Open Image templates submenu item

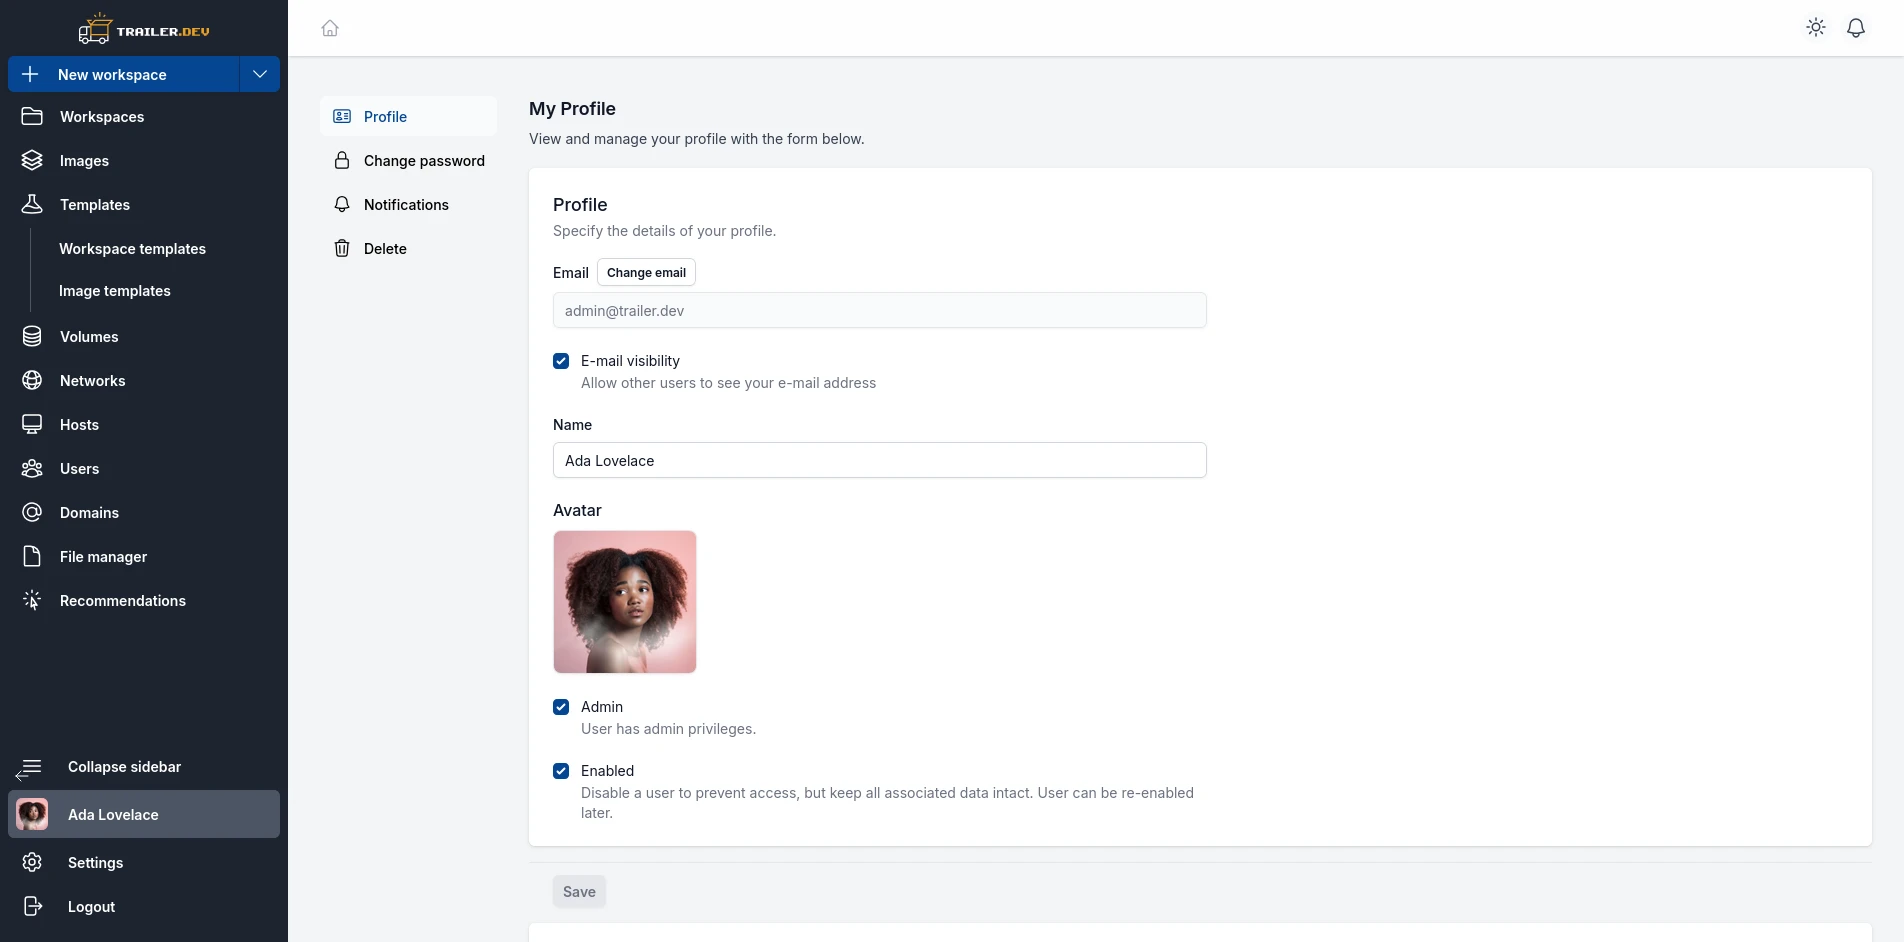click(114, 290)
